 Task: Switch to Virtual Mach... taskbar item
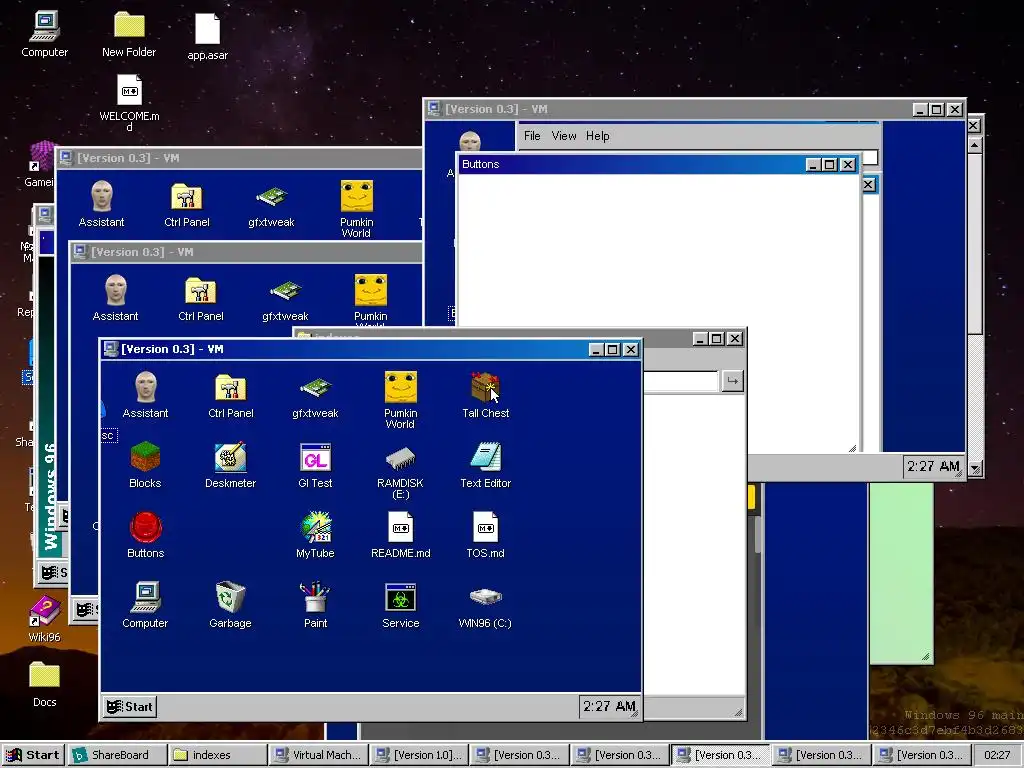[319, 755]
